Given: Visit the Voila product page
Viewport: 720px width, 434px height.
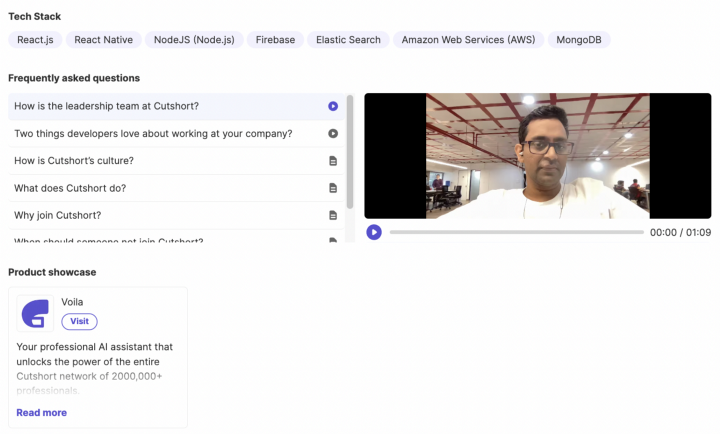Looking at the screenshot, I should tap(79, 321).
